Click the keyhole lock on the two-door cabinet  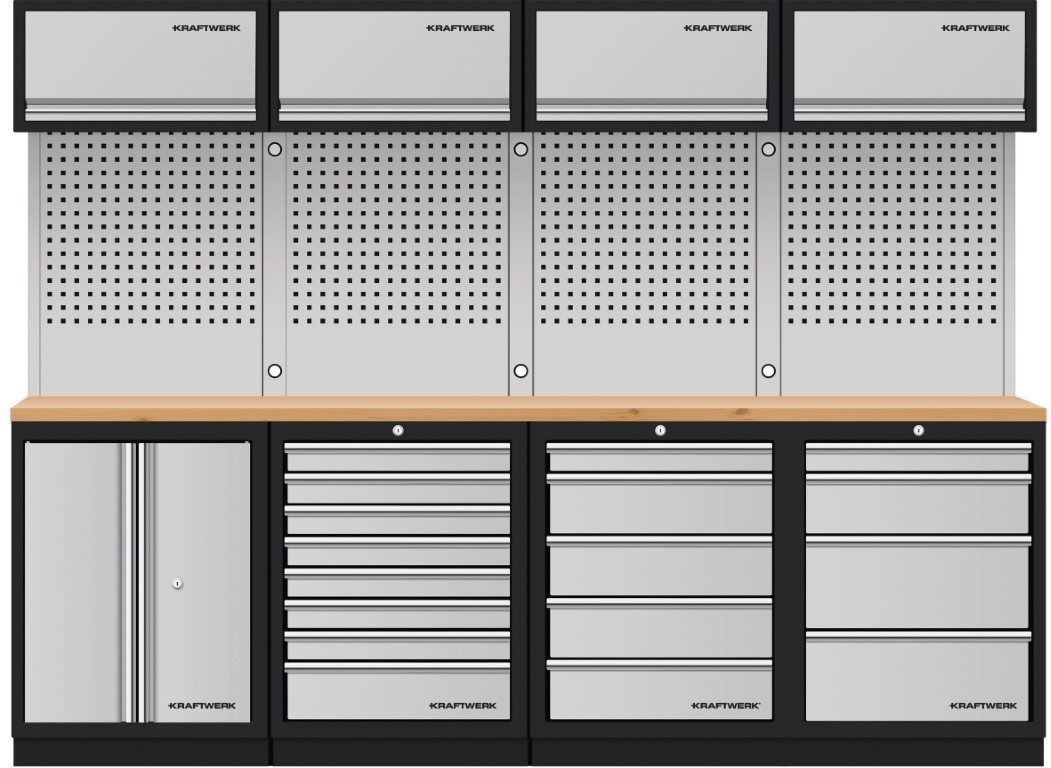pos(177,583)
